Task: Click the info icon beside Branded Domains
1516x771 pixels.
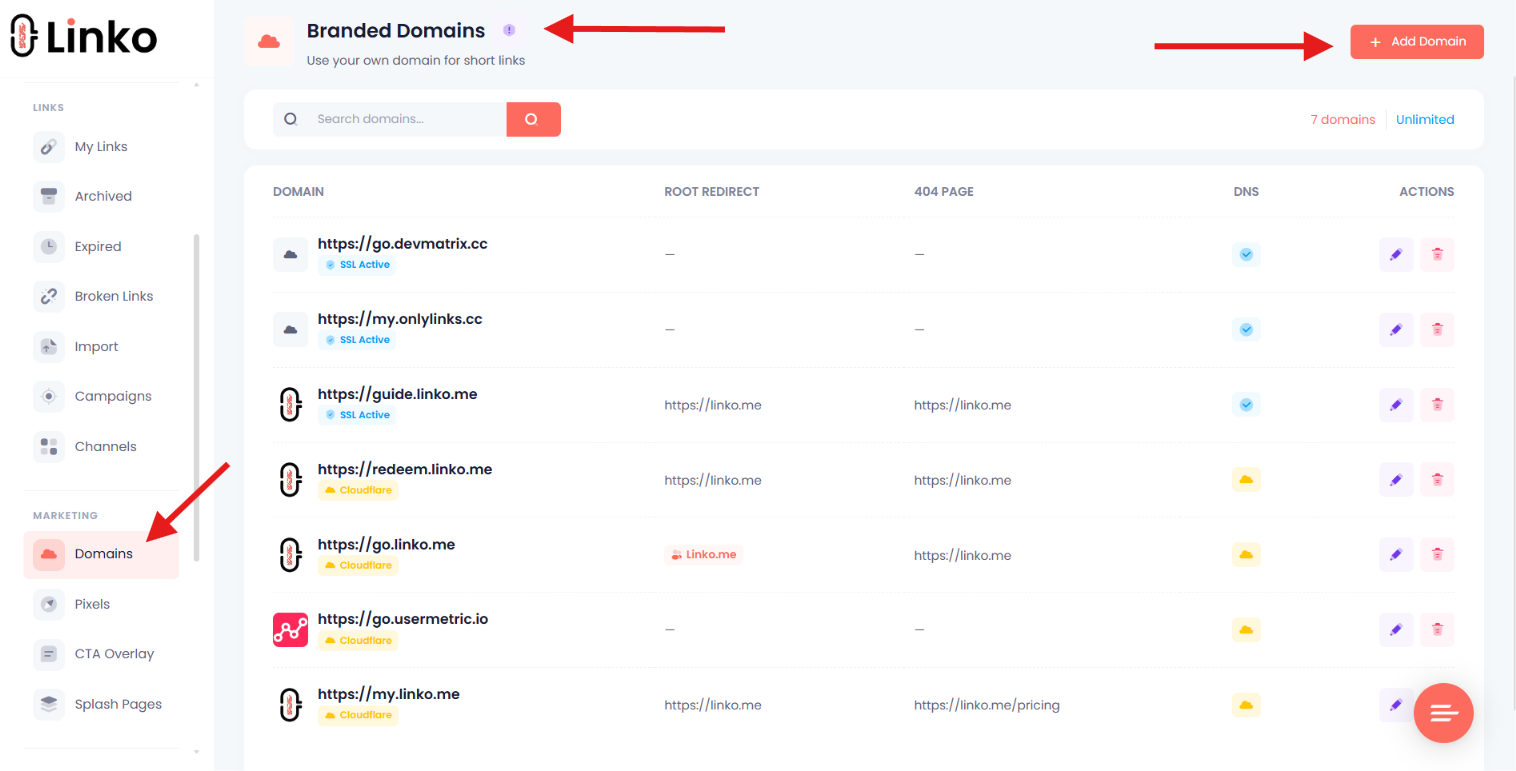Action: pos(509,31)
